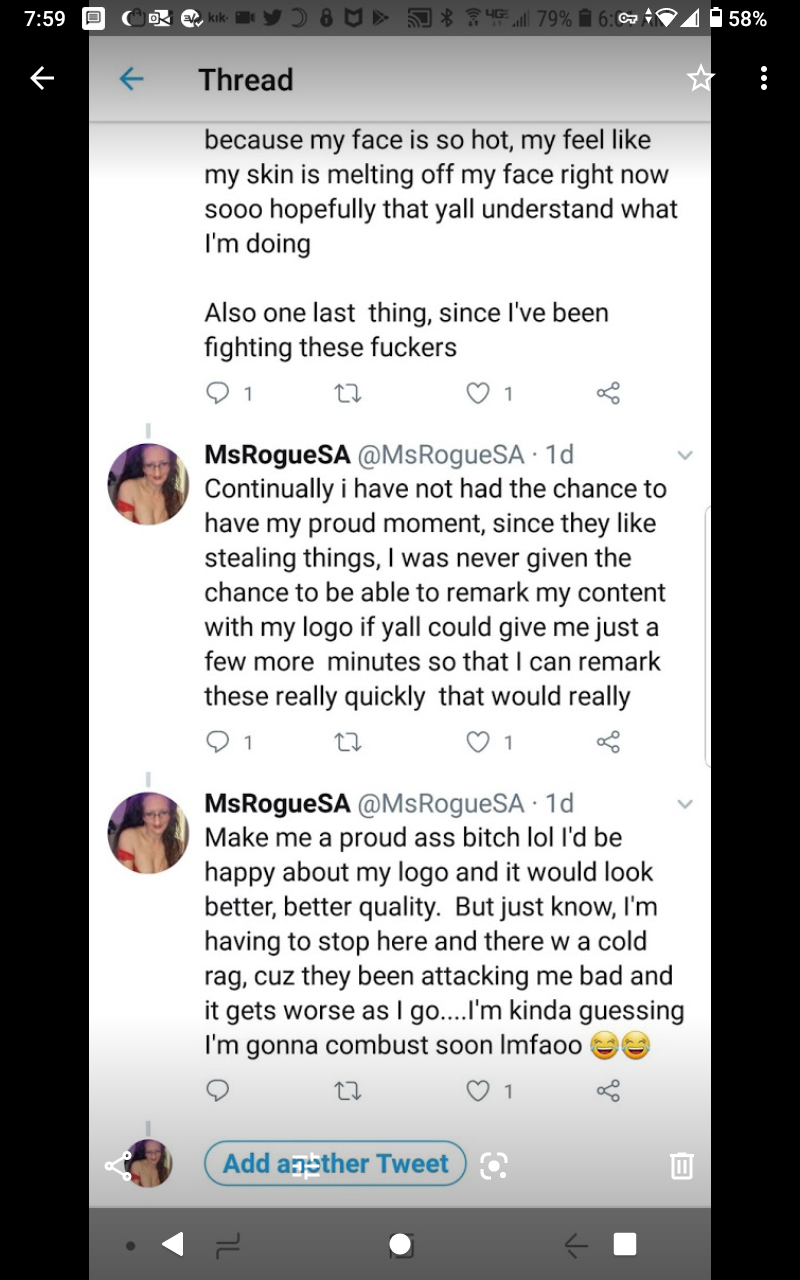Open the edit adjustments sliders icon
This screenshot has height=1280, width=800.
click(x=307, y=1165)
